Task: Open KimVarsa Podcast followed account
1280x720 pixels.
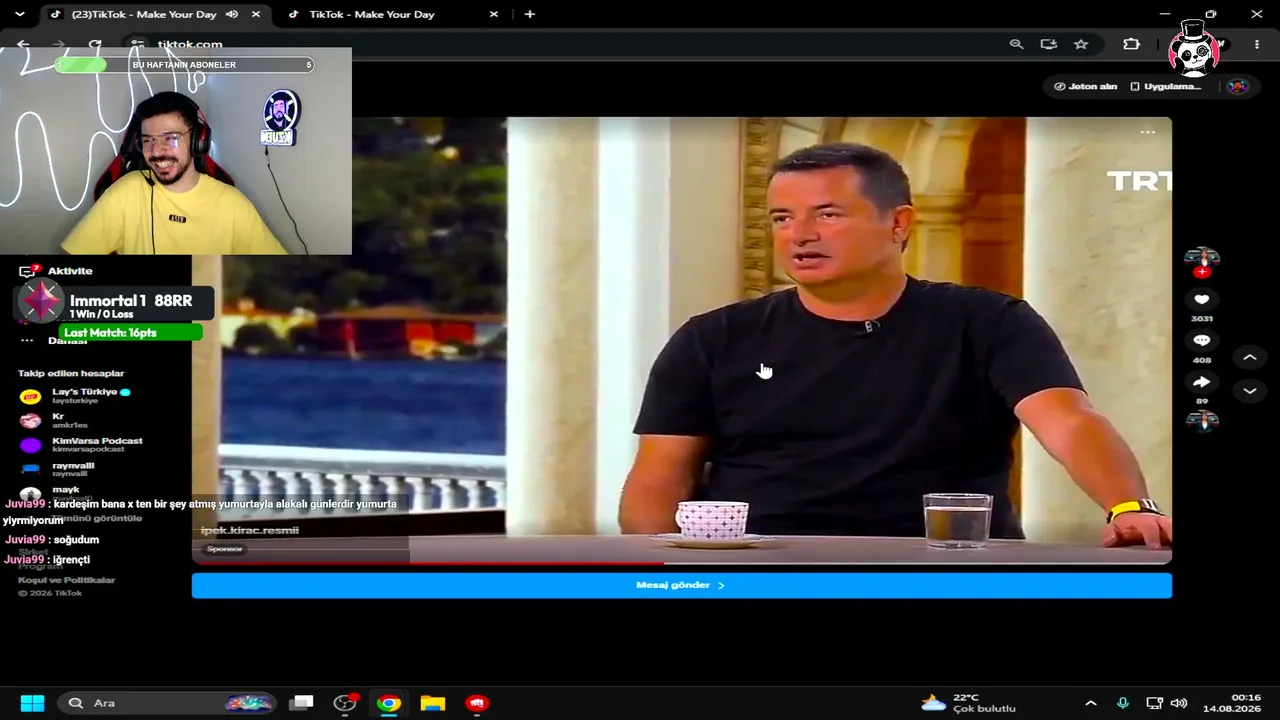Action: tap(80, 444)
